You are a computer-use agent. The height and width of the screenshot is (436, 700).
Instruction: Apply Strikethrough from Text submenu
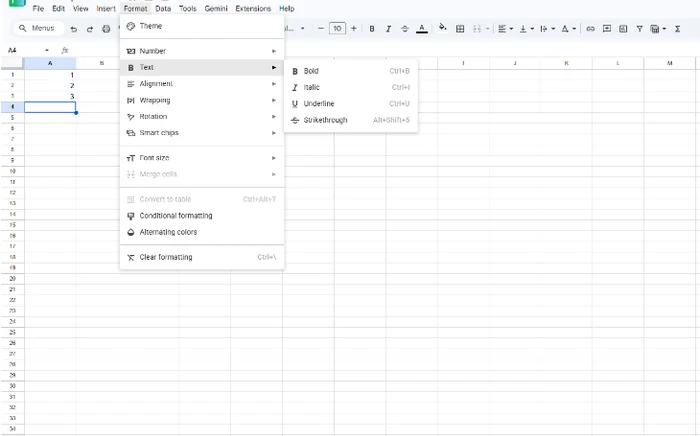click(x=351, y=120)
